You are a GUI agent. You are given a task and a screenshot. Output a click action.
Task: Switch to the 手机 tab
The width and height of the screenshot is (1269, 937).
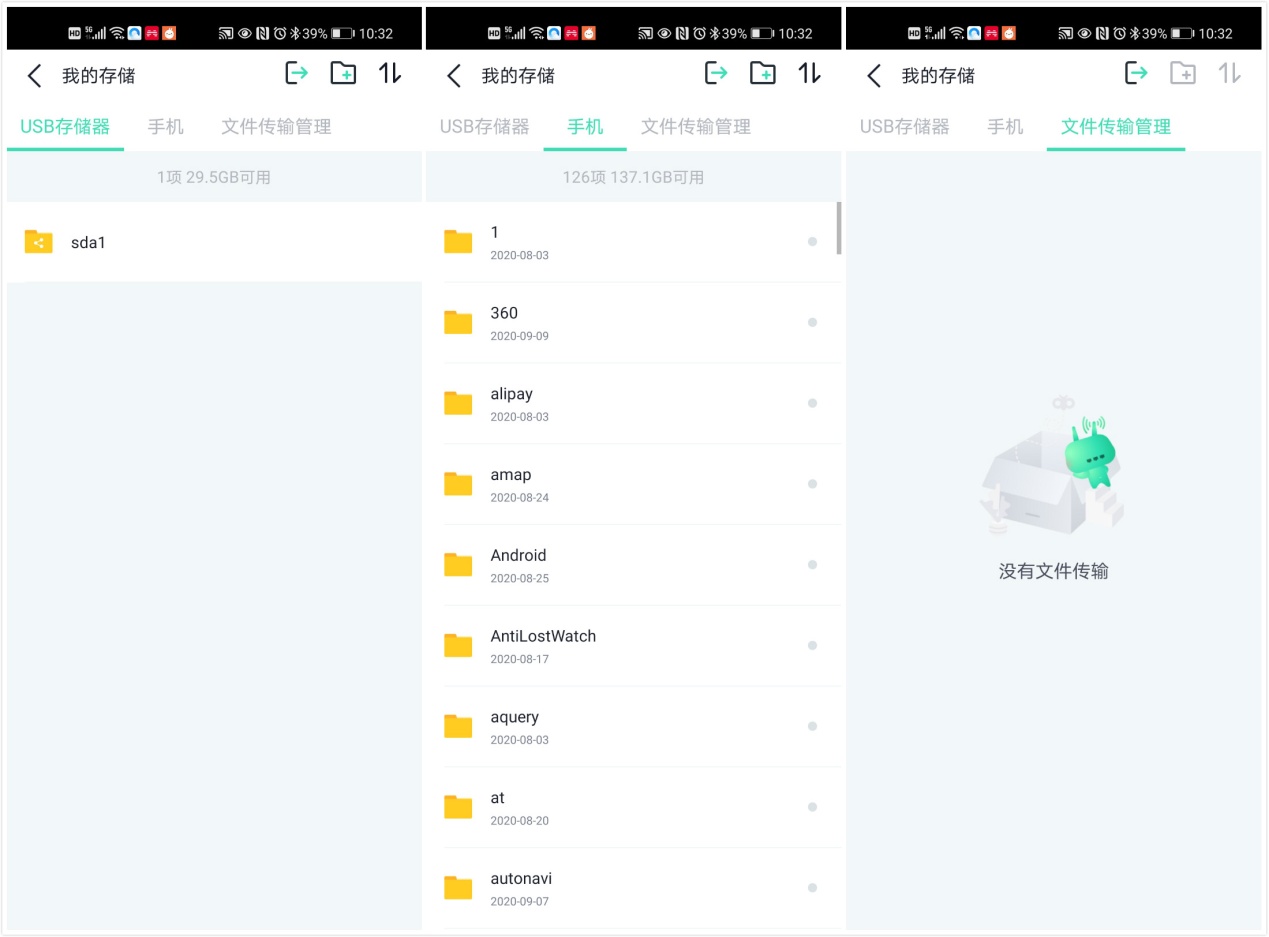click(x=584, y=126)
